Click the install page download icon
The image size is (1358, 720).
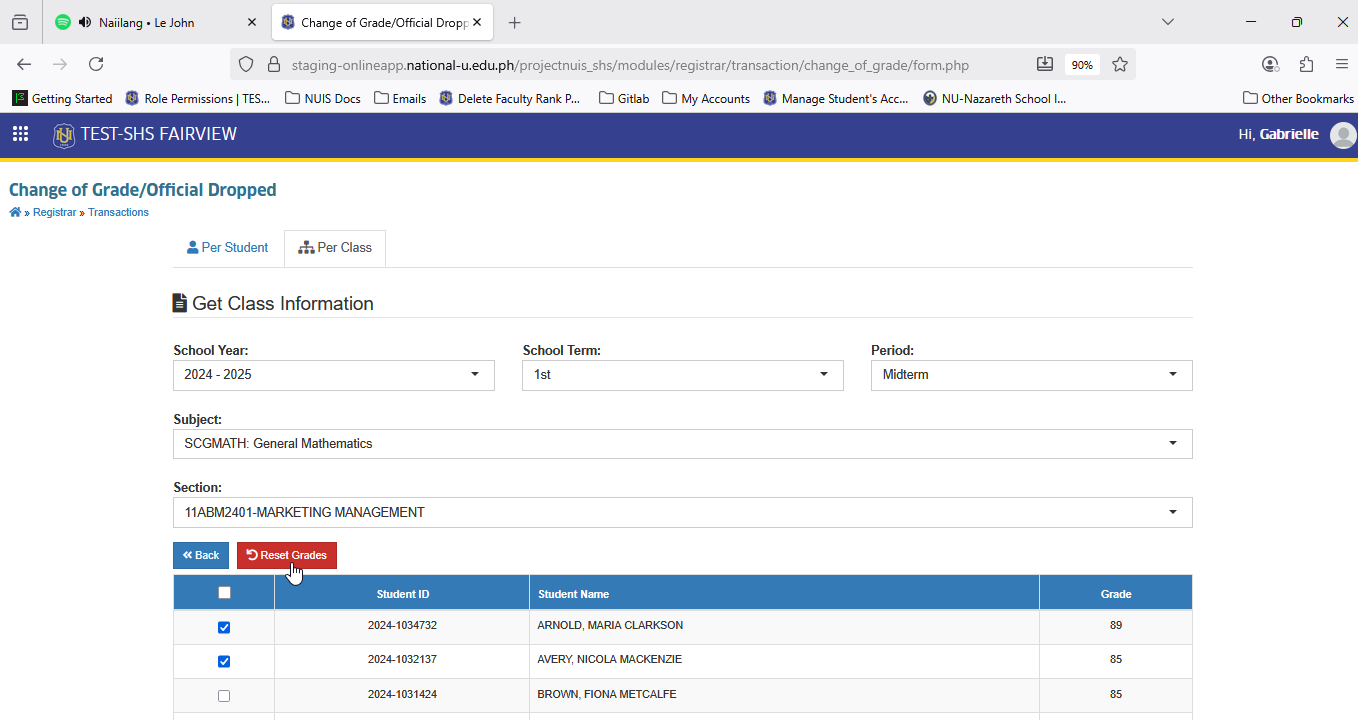[x=1045, y=64]
